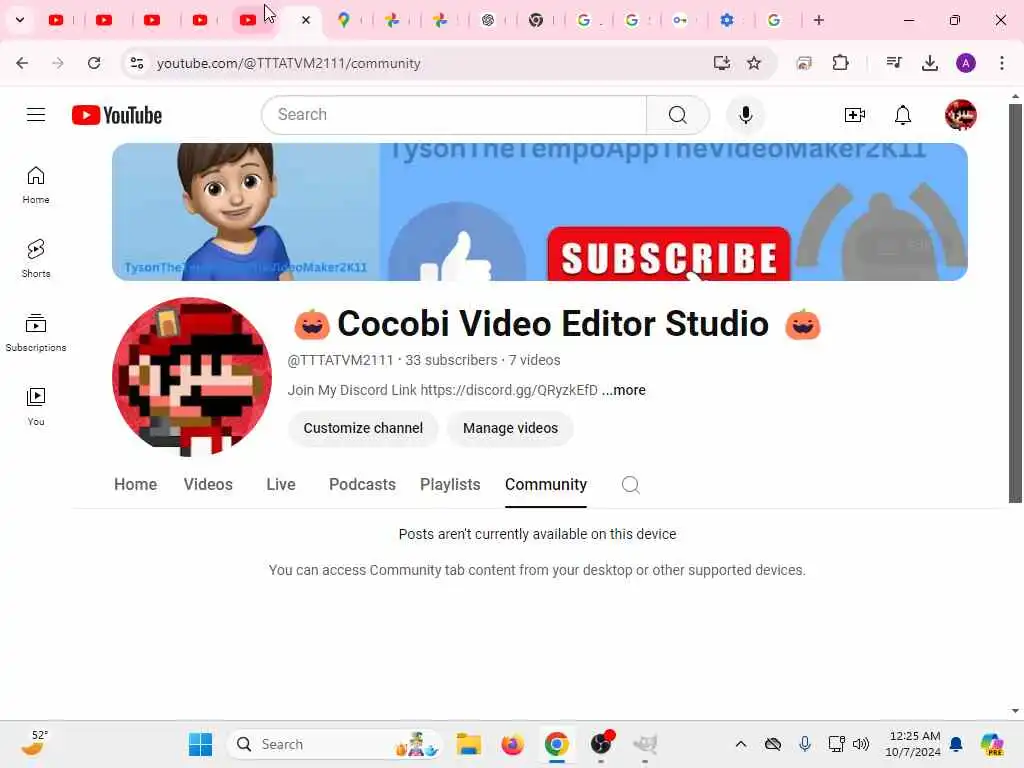Image resolution: width=1024 pixels, height=768 pixels.
Task: Open the Copilot taskbar icon
Action: click(992, 744)
